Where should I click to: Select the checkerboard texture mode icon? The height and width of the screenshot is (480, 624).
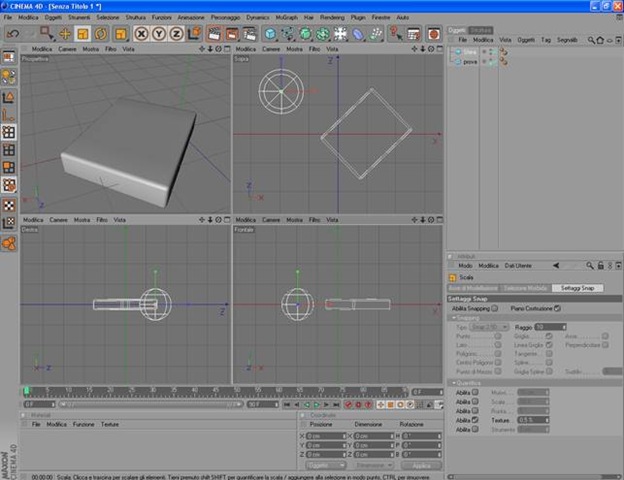[9, 206]
